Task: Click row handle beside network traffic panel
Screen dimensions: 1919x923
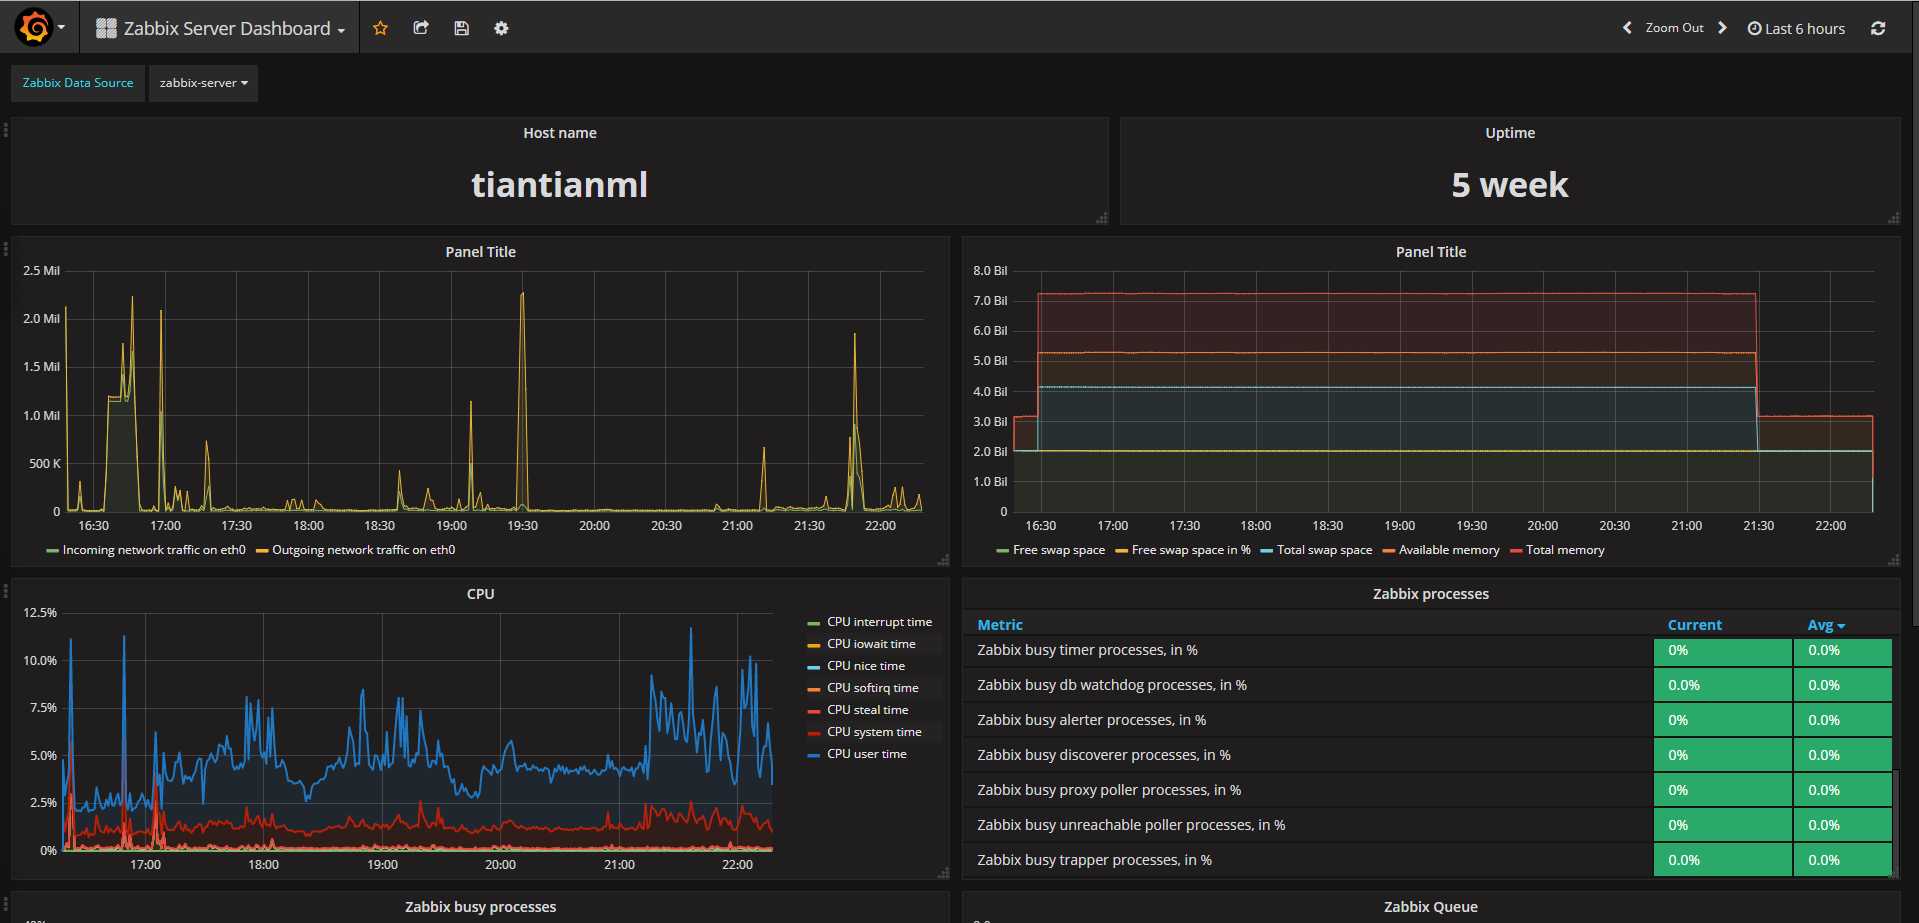Action: point(6,248)
